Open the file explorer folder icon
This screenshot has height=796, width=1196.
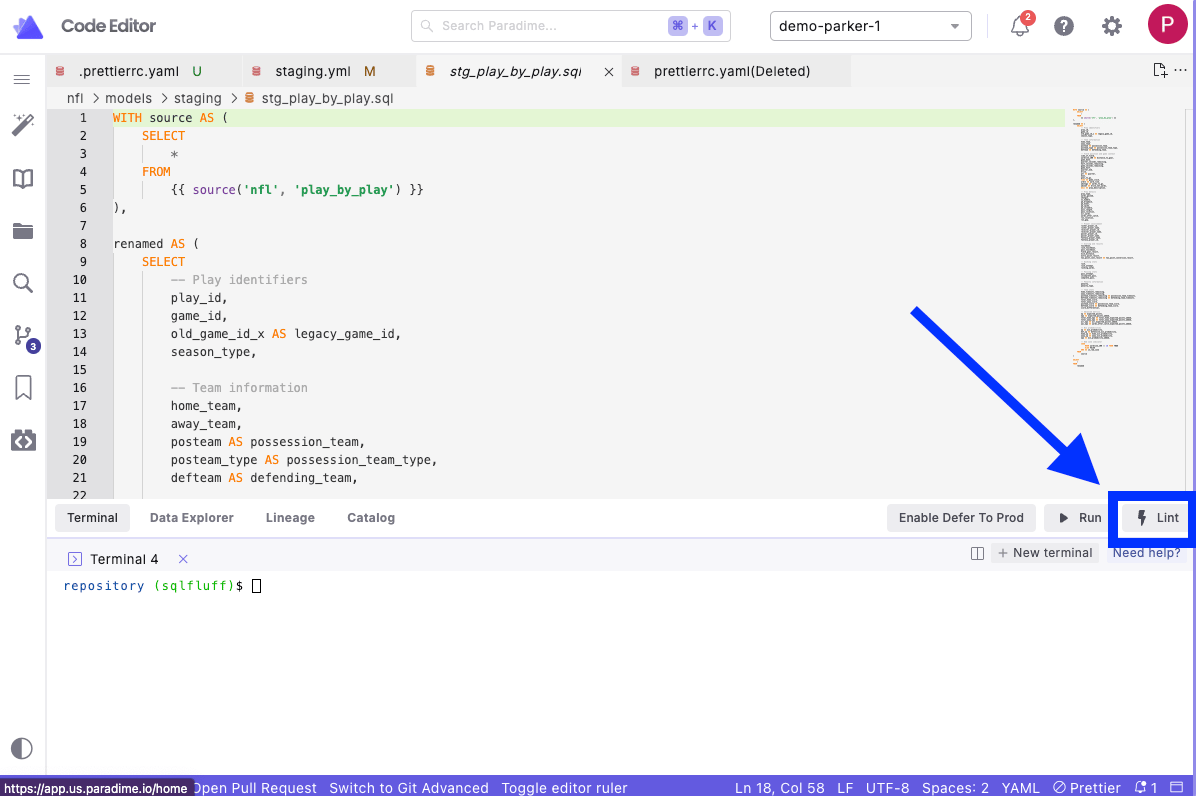(23, 231)
